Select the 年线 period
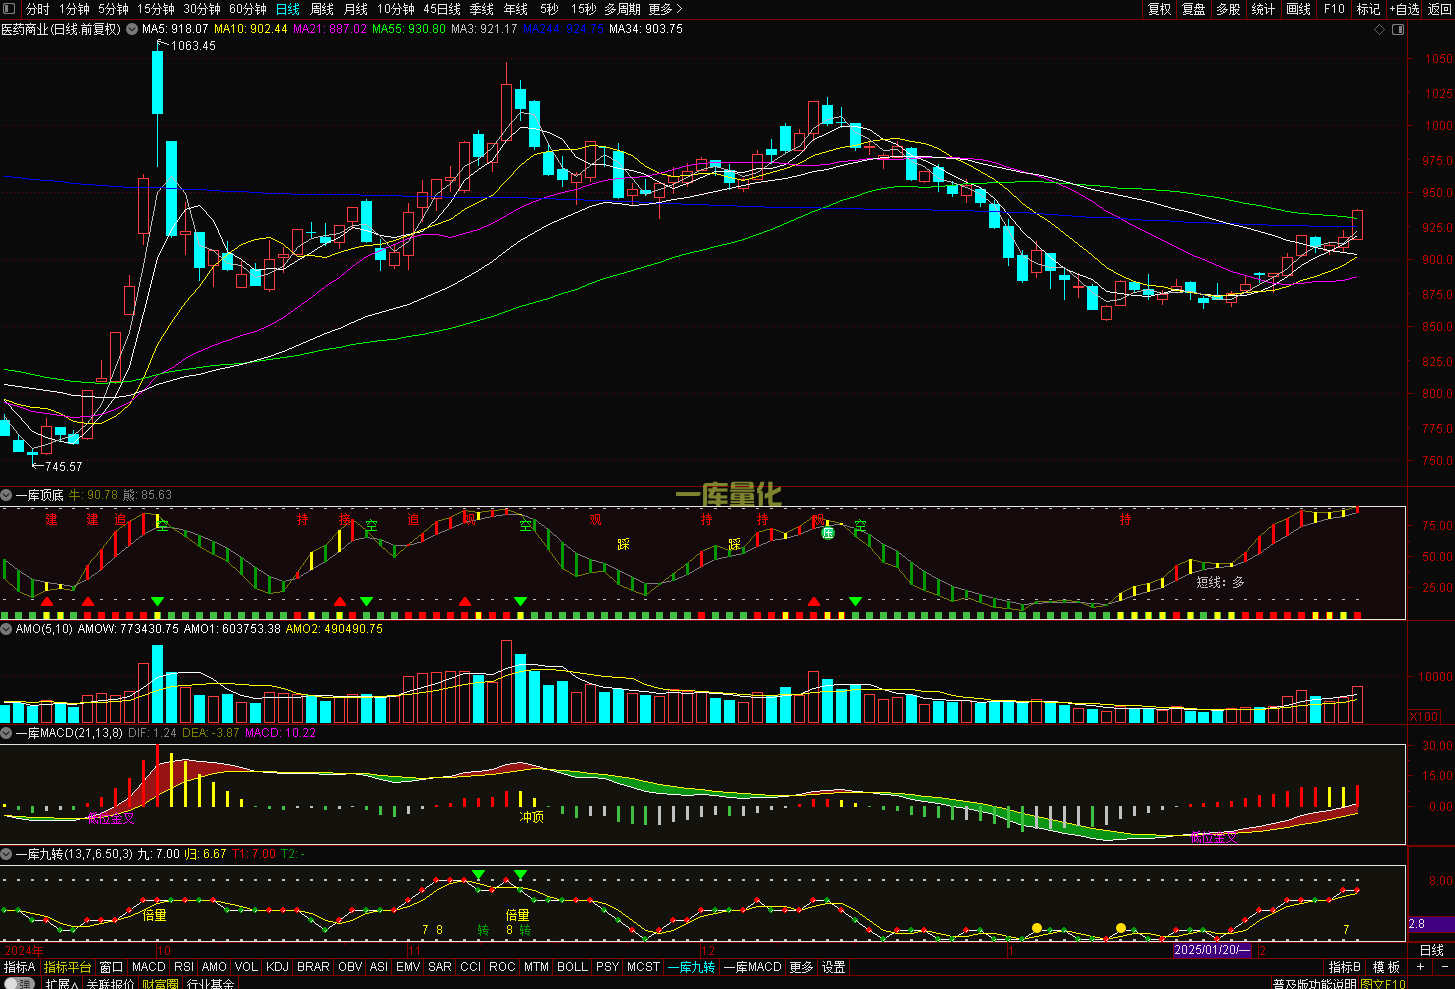This screenshot has height=989, width=1455. [516, 9]
